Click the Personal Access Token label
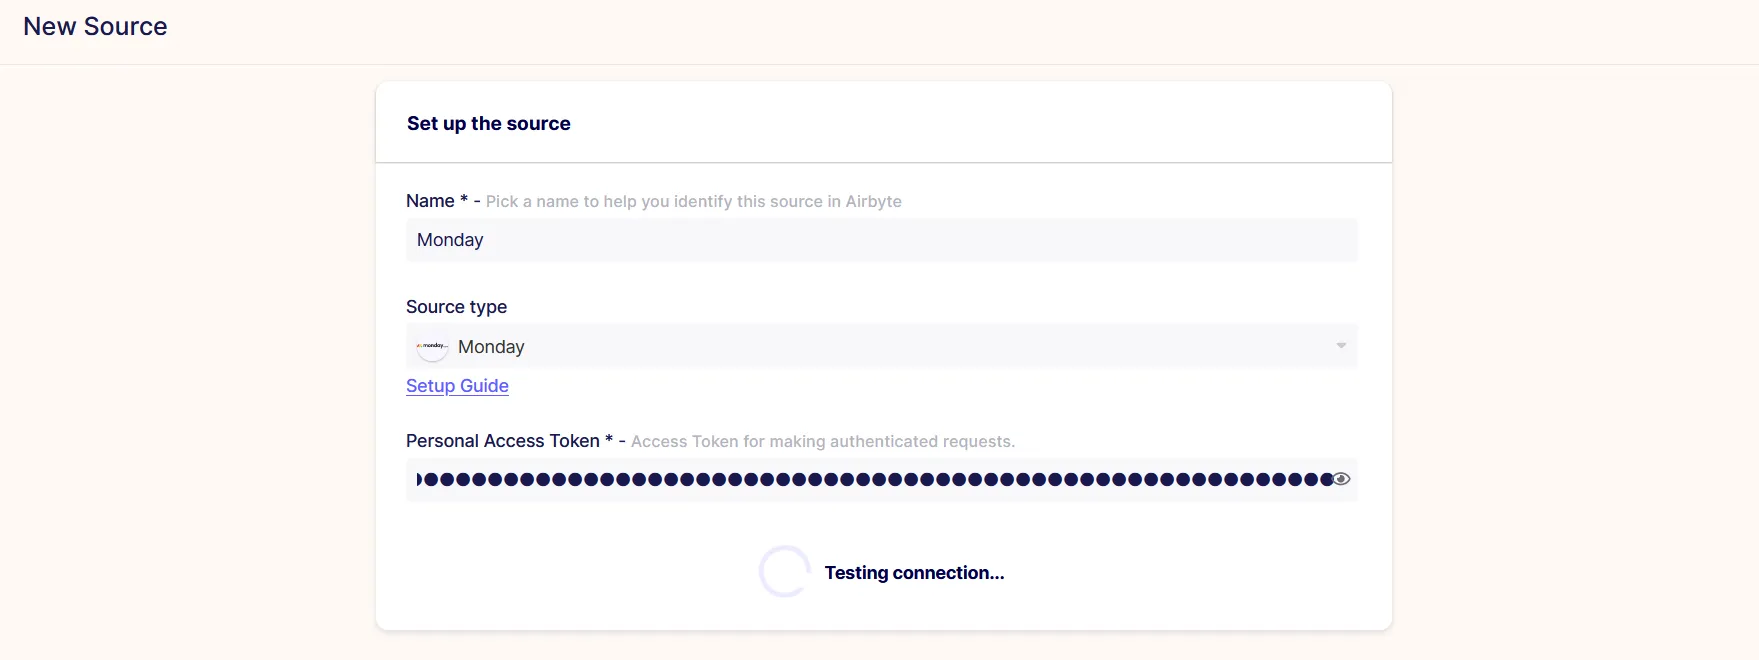This screenshot has width=1759, height=660. (502, 441)
